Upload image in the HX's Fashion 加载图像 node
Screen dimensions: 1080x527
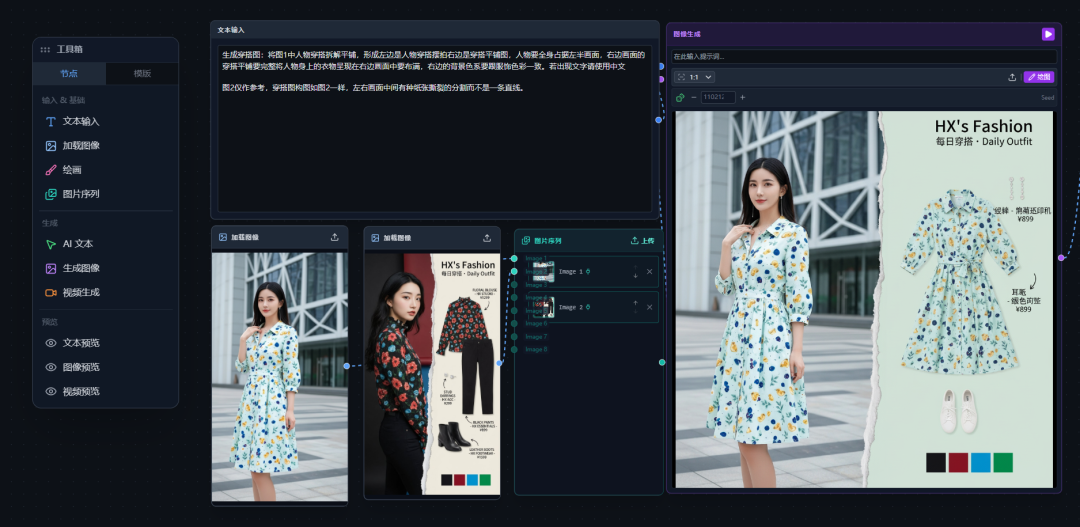(487, 238)
